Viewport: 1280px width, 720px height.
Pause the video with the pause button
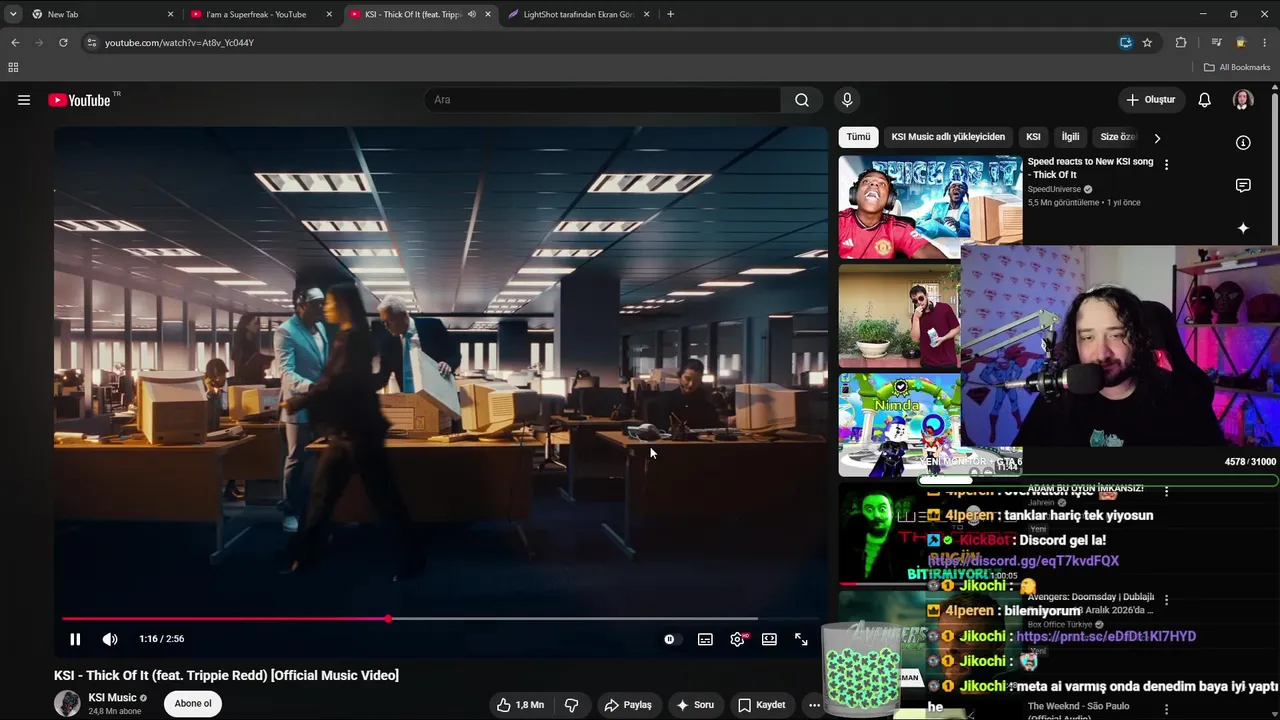(75, 639)
